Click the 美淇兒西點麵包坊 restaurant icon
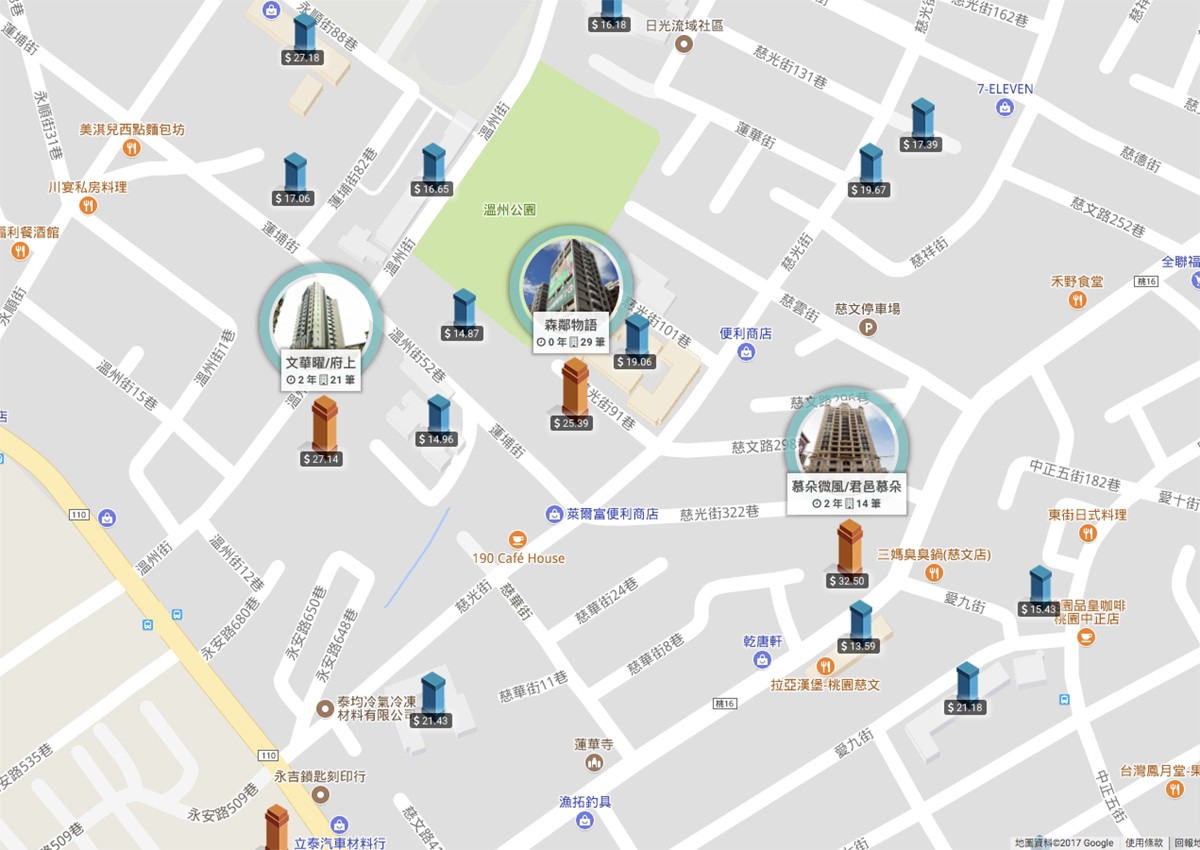This screenshot has width=1200, height=850. (x=132, y=149)
